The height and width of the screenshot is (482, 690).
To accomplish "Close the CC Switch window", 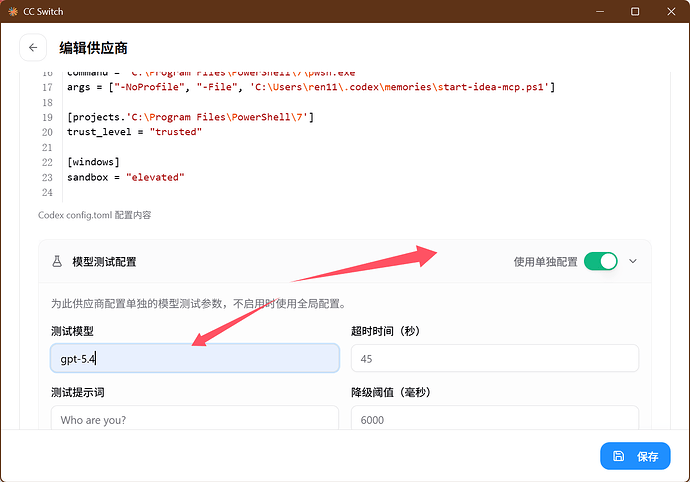I will click(x=671, y=11).
